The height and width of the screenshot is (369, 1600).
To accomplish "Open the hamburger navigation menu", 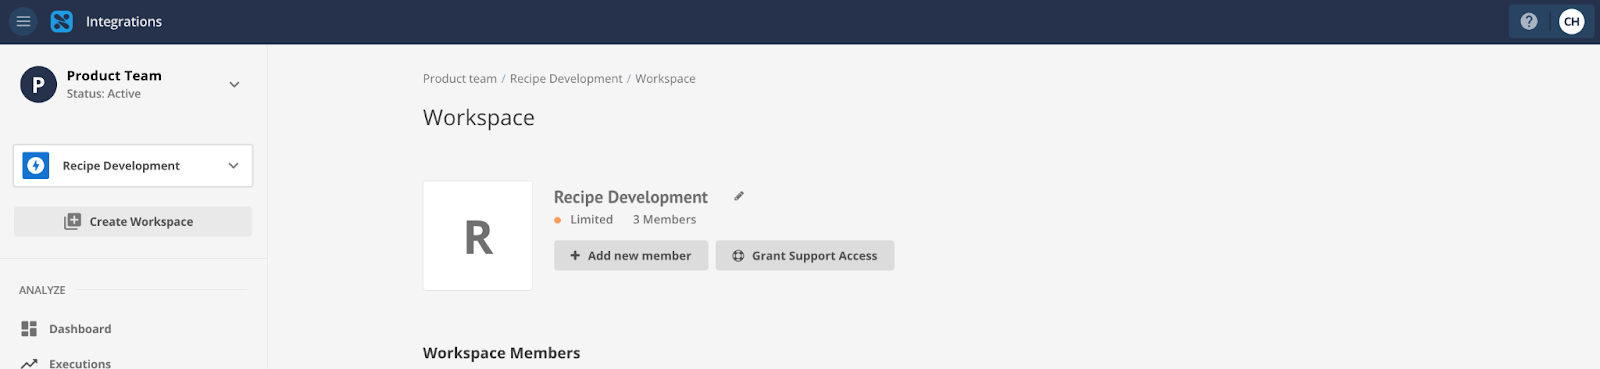I will coord(23,21).
